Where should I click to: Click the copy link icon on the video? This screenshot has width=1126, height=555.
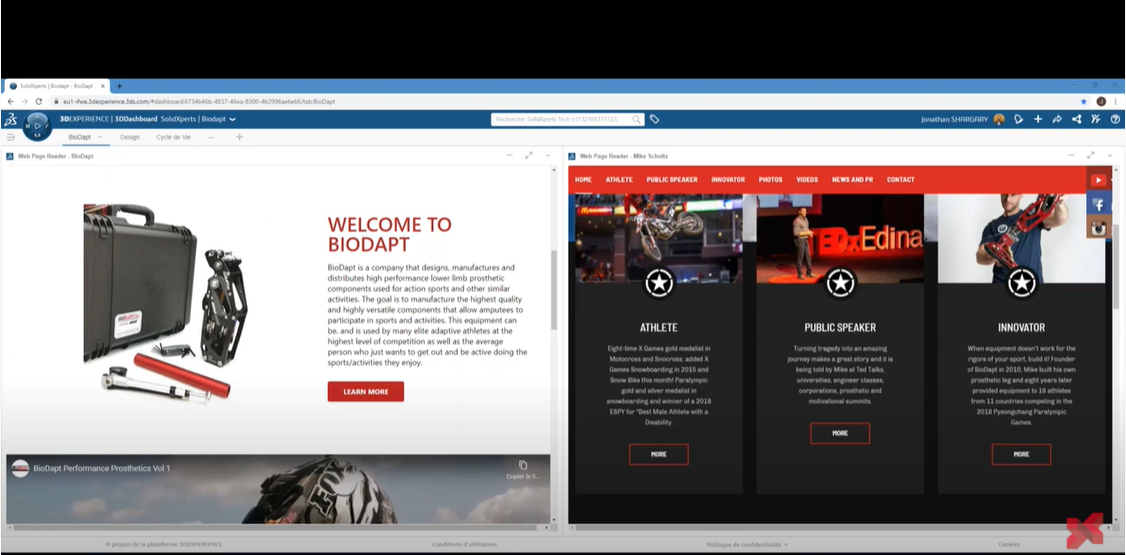coord(523,465)
